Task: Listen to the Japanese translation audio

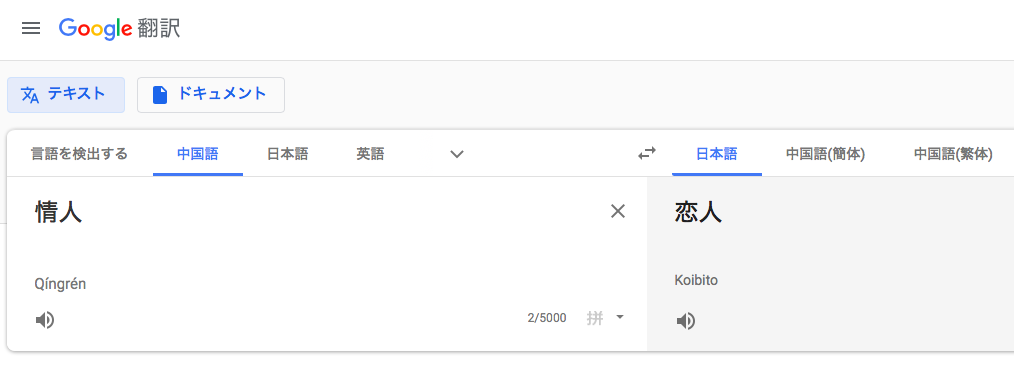Action: (685, 321)
